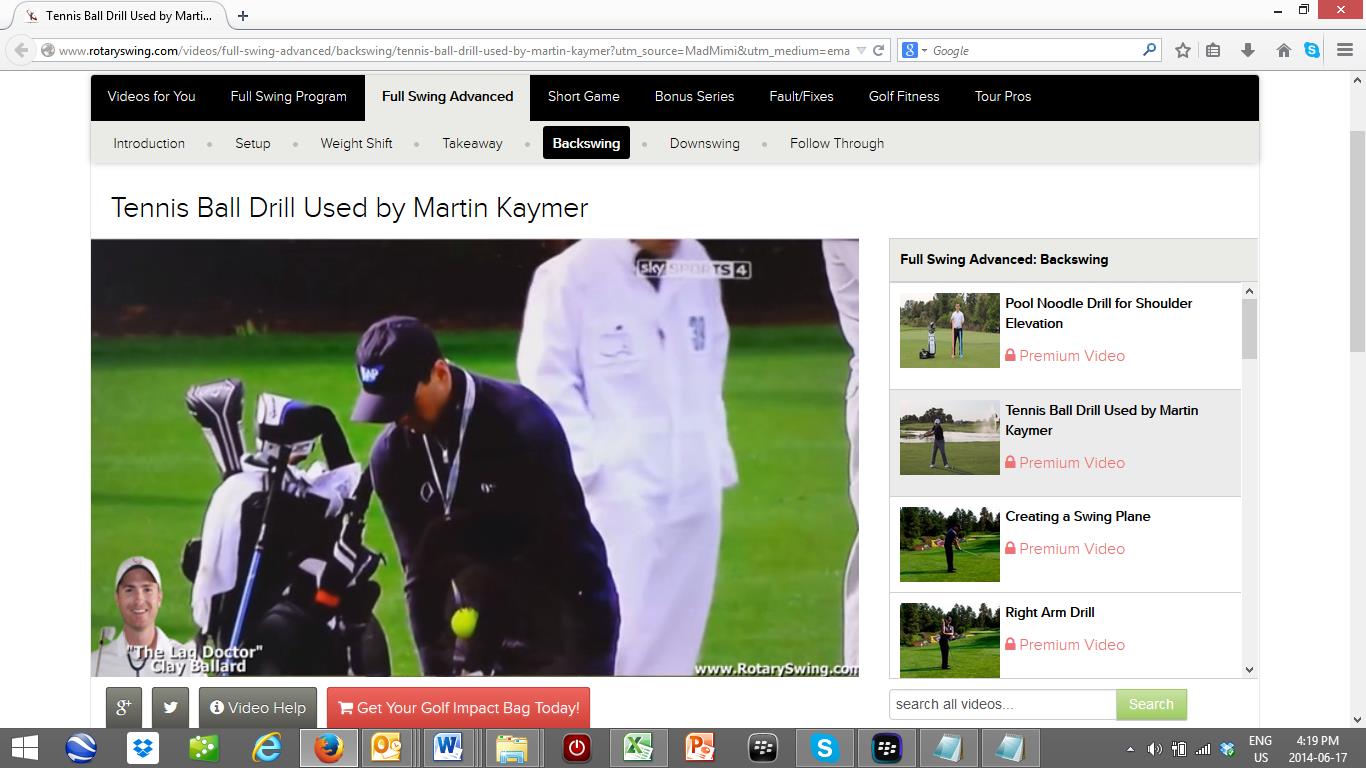Launch Google Earth from the taskbar
The width and height of the screenshot is (1366, 768).
pyautogui.click(x=80, y=748)
